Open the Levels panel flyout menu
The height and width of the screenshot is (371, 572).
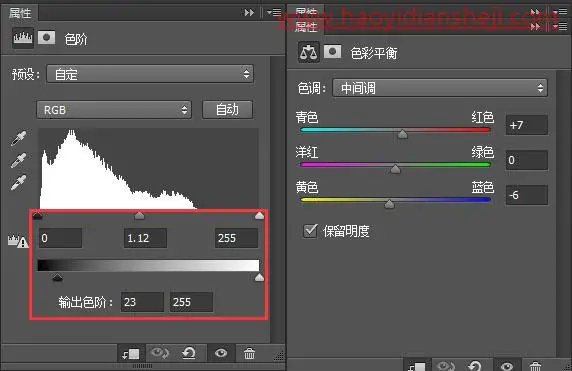coord(274,12)
